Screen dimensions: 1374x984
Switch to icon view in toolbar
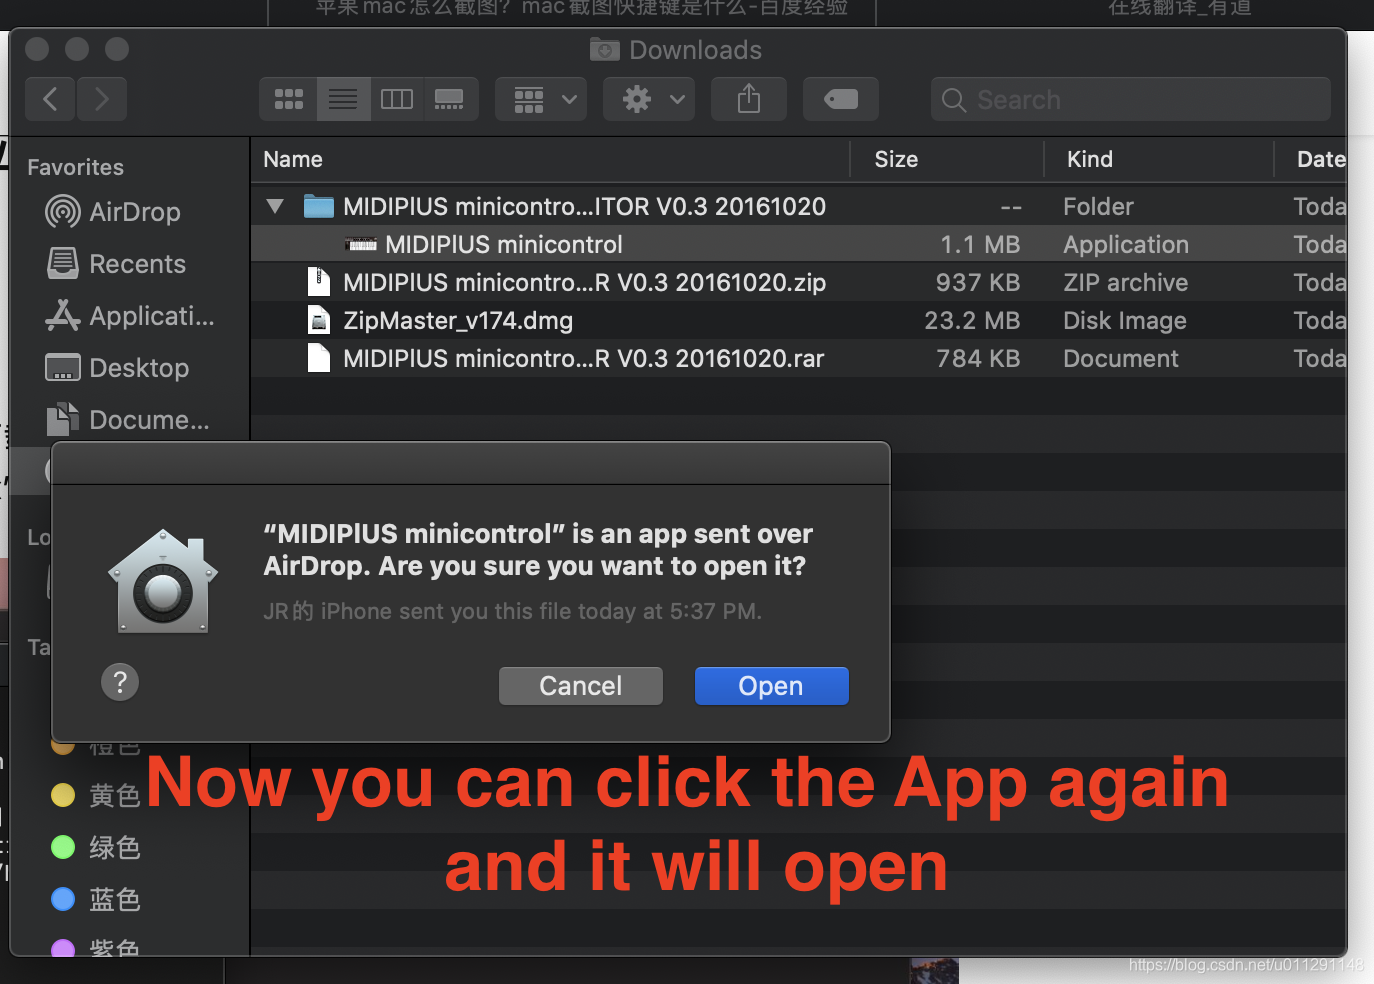click(x=289, y=99)
